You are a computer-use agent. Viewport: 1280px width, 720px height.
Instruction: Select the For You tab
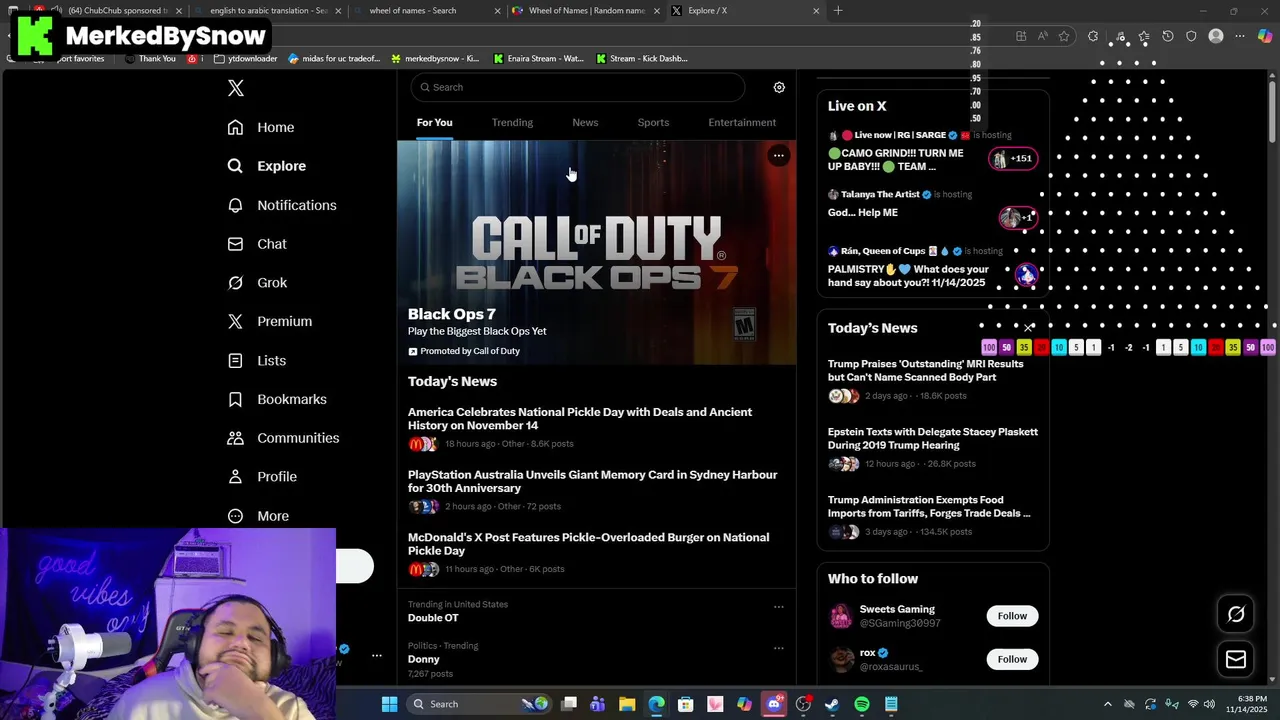pyautogui.click(x=434, y=122)
